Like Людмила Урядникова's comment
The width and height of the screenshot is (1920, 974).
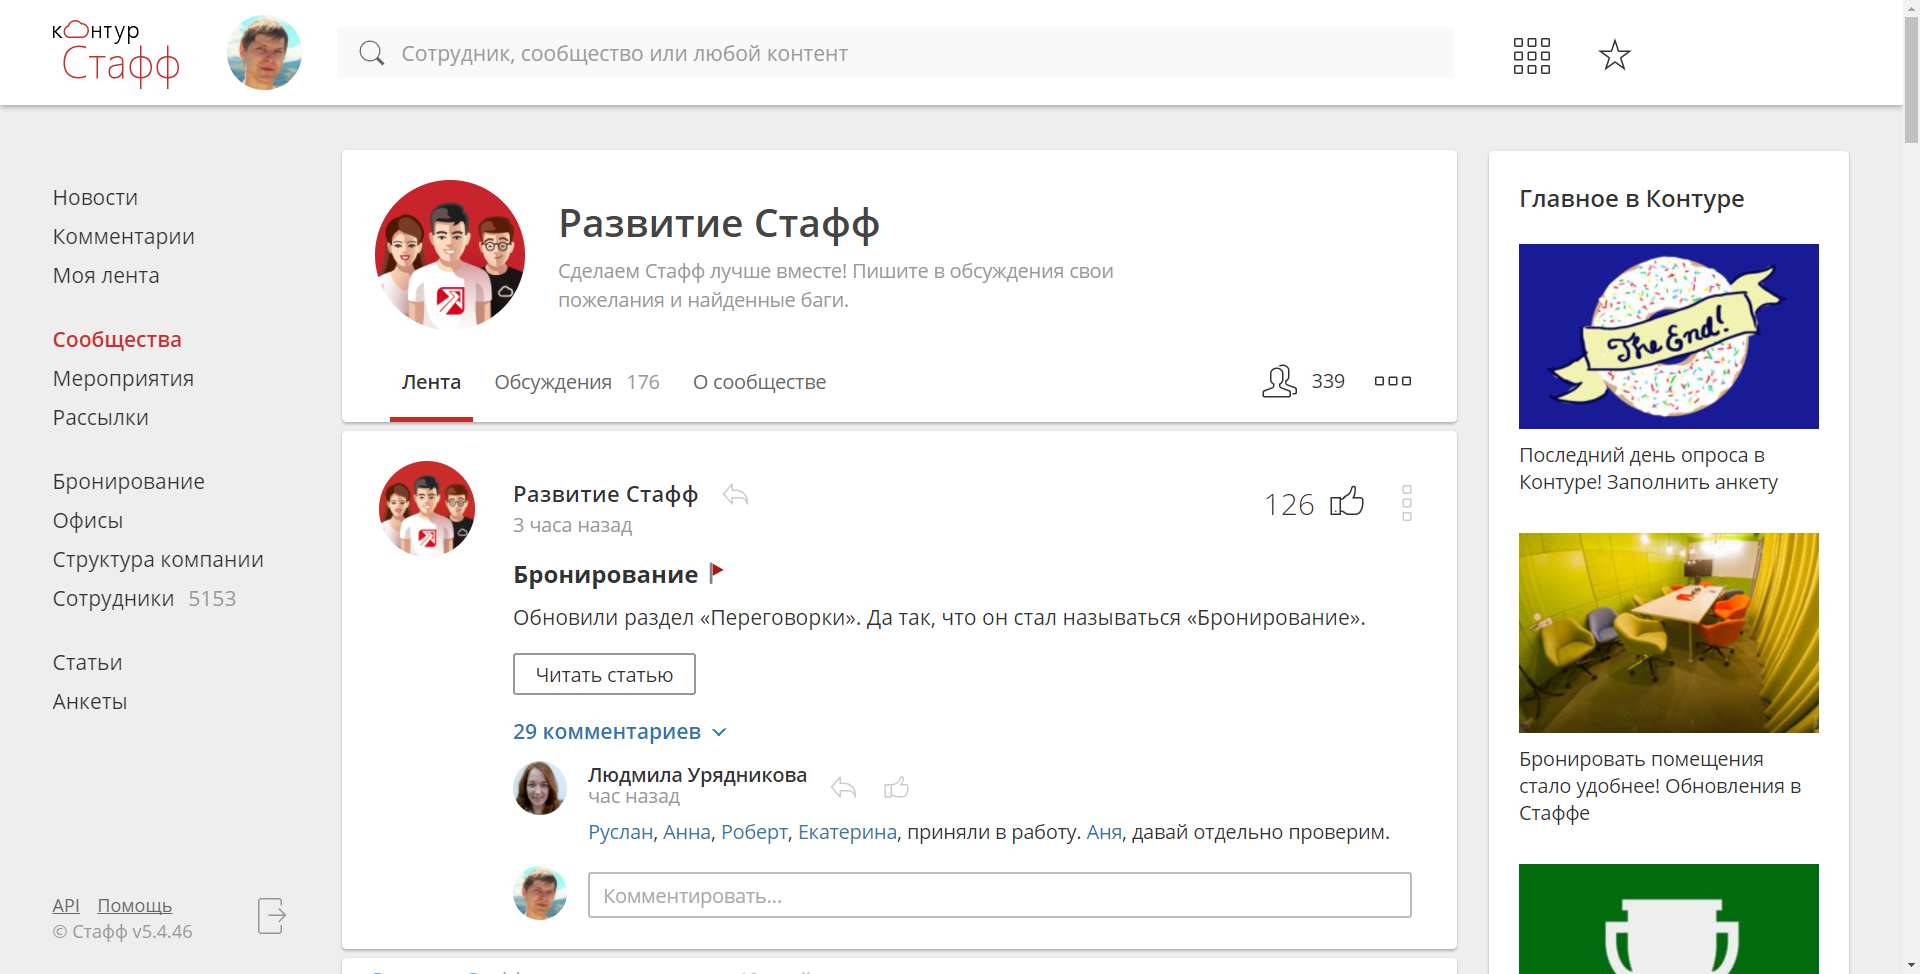pyautogui.click(x=896, y=787)
